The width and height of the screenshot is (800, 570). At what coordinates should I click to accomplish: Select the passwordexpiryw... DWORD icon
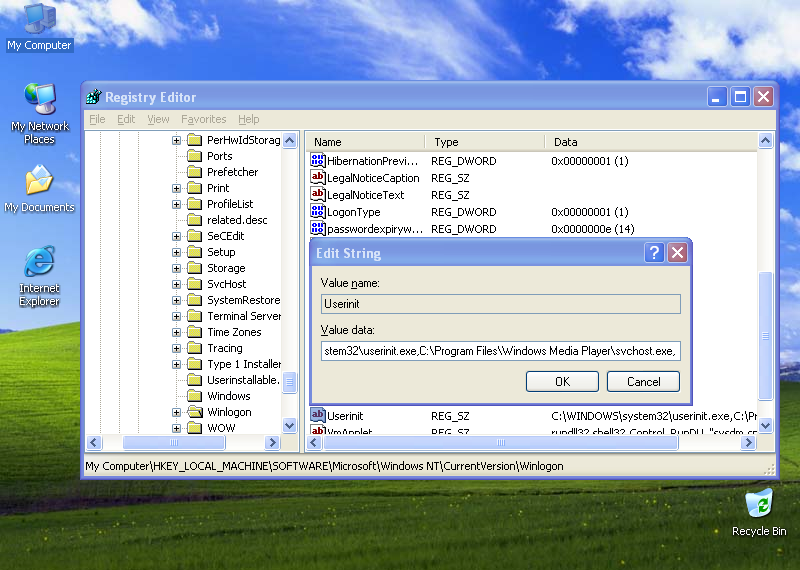coord(317,228)
